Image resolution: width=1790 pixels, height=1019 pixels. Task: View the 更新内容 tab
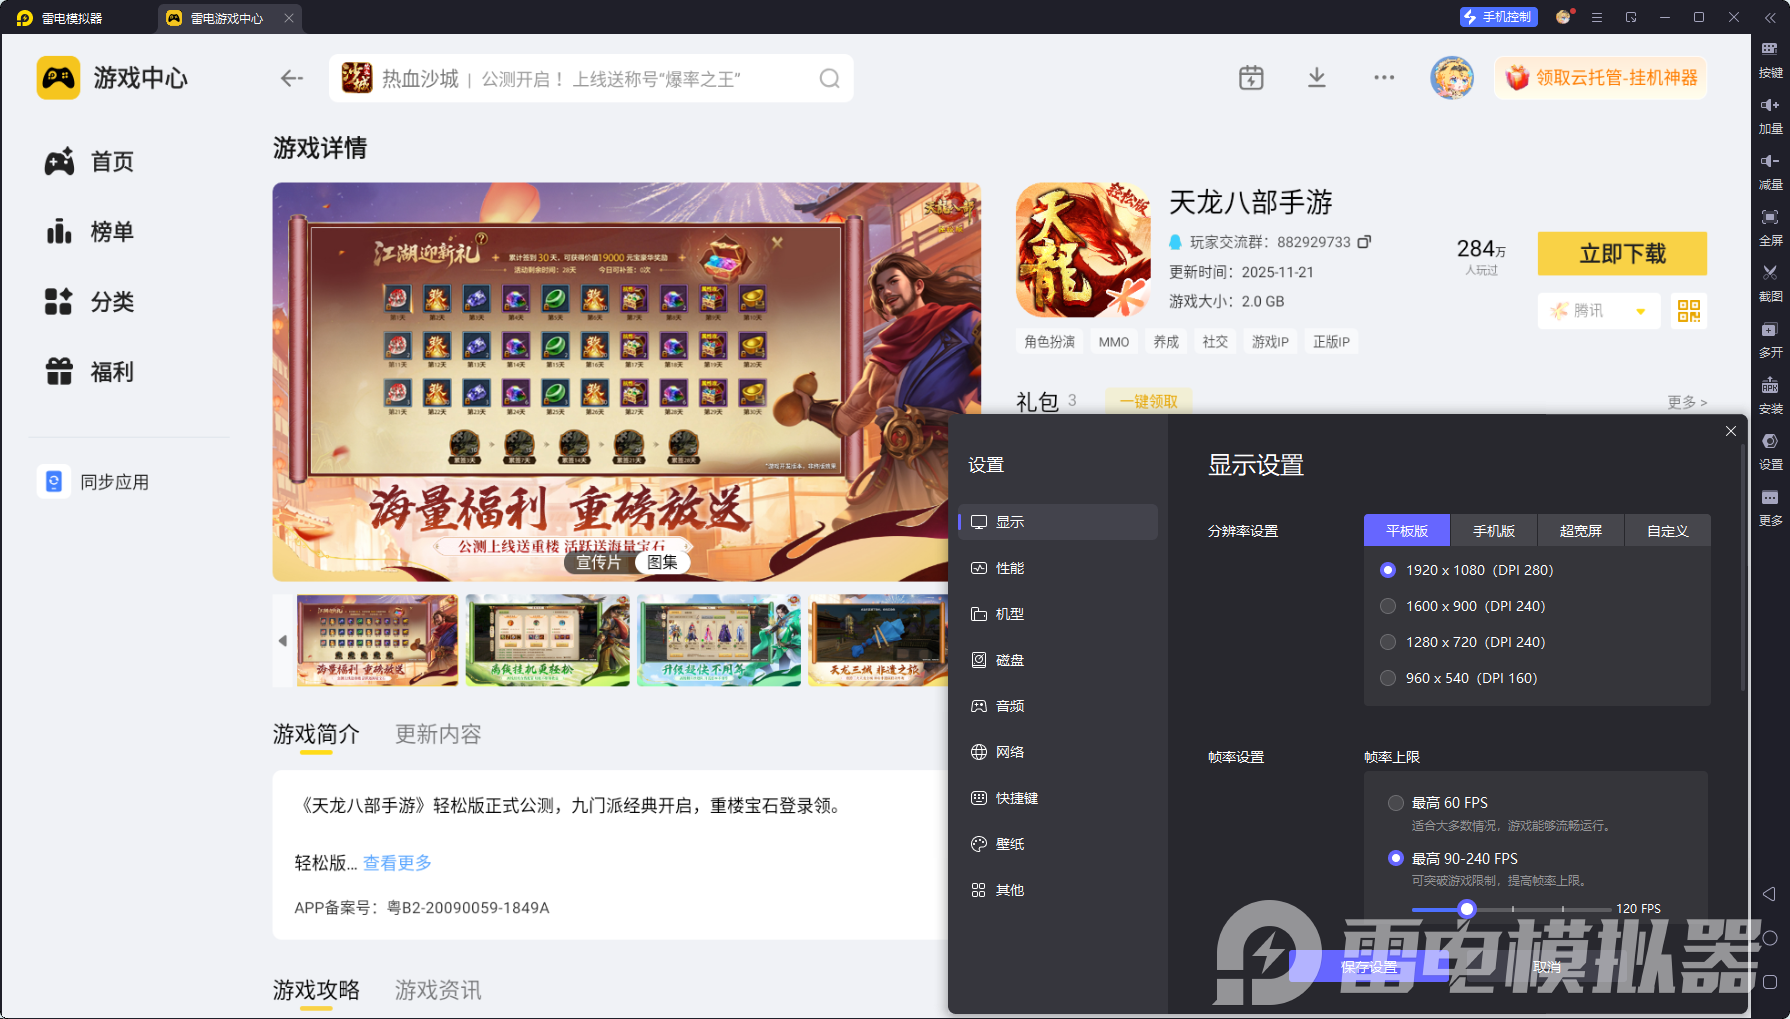pos(437,734)
